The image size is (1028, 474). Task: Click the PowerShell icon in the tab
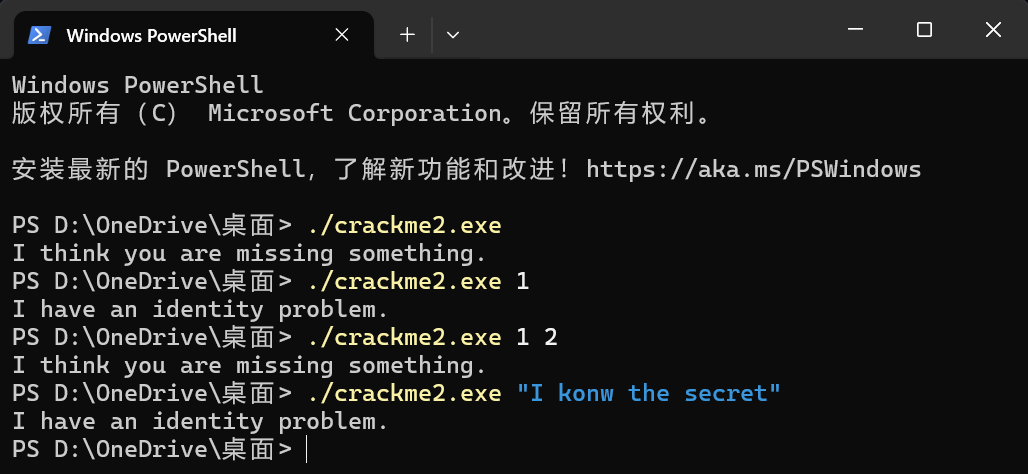click(39, 35)
